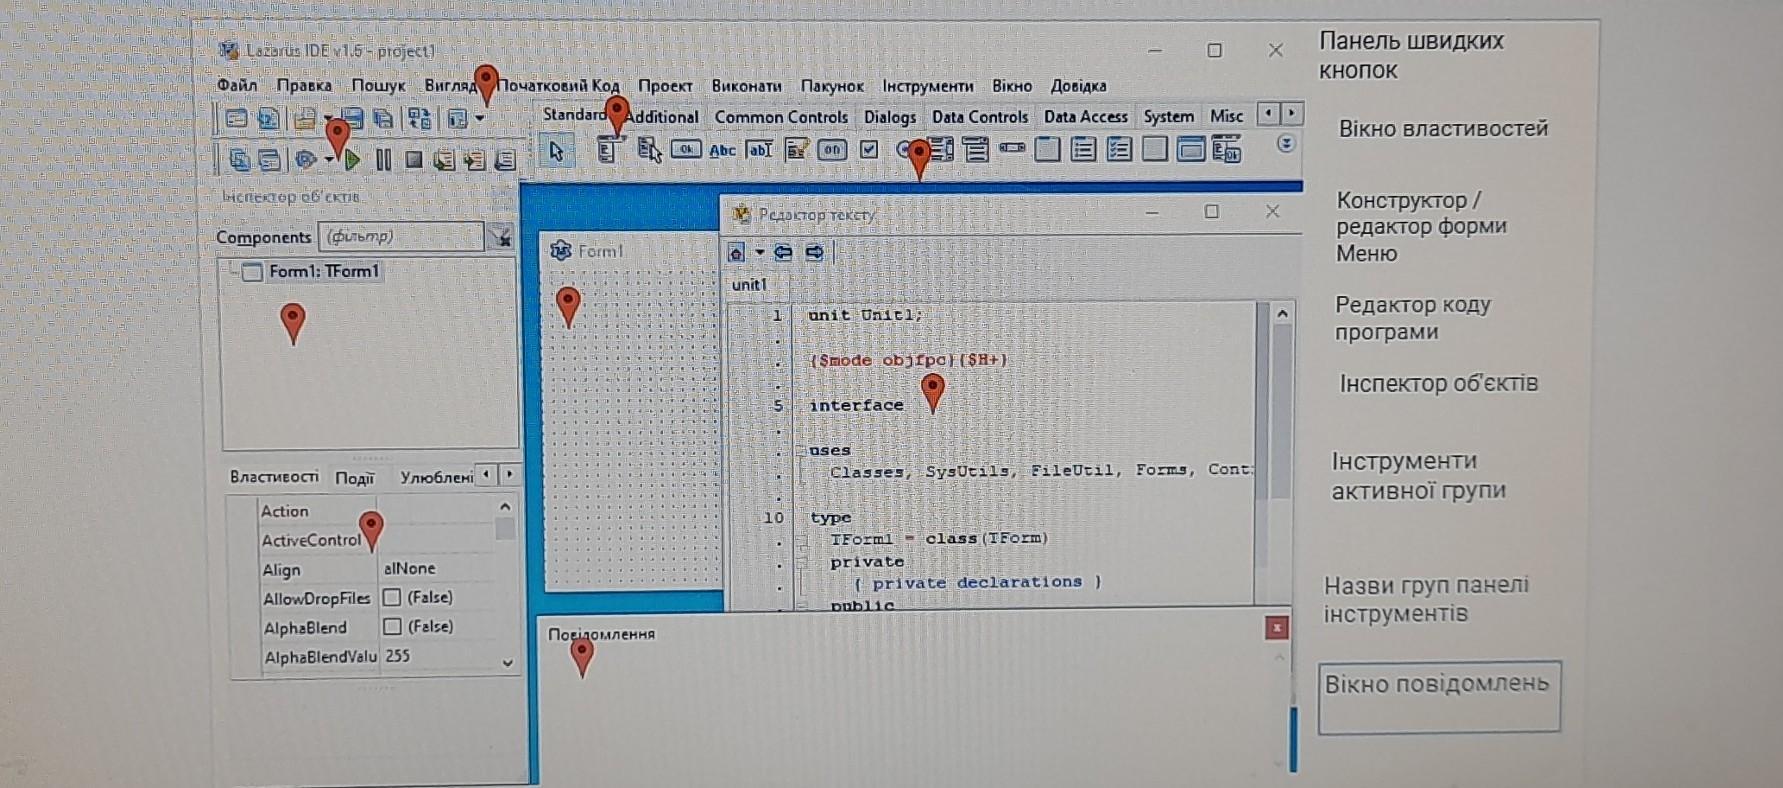This screenshot has width=1783, height=788.
Task: Close the Повідомлення messages panel
Action: point(1276,627)
